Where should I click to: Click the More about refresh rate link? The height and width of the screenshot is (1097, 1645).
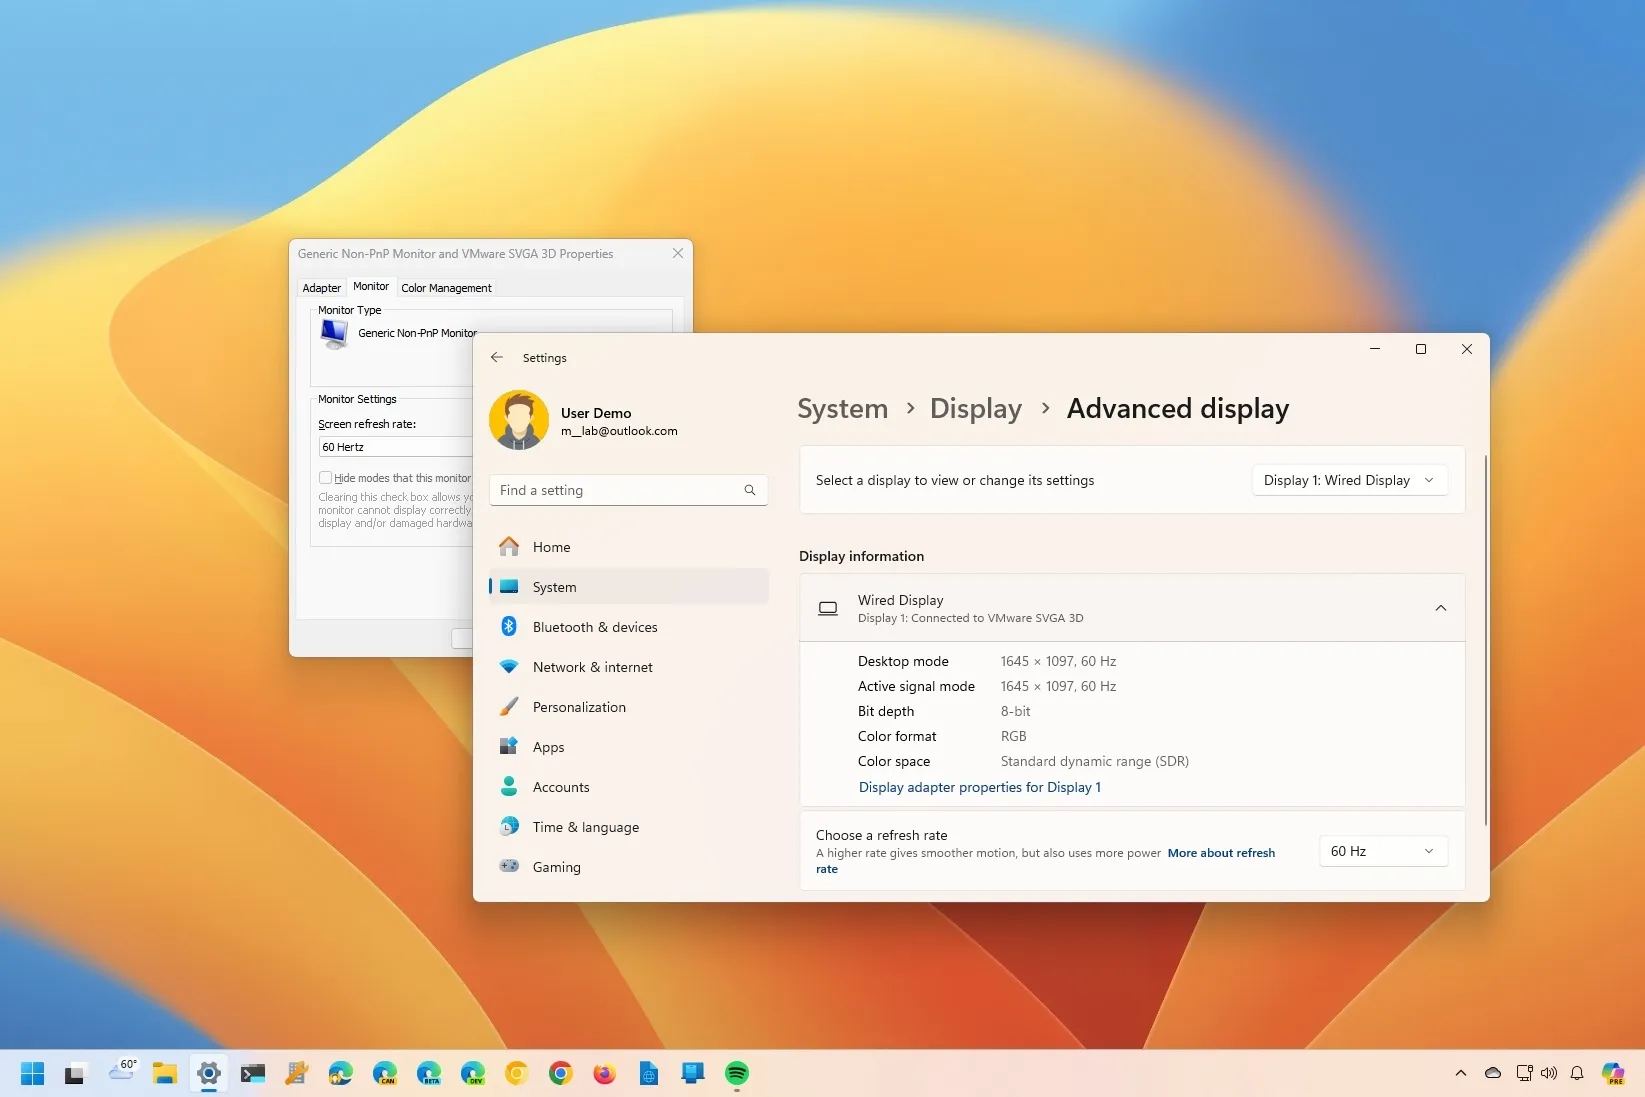pyautogui.click(x=1220, y=853)
